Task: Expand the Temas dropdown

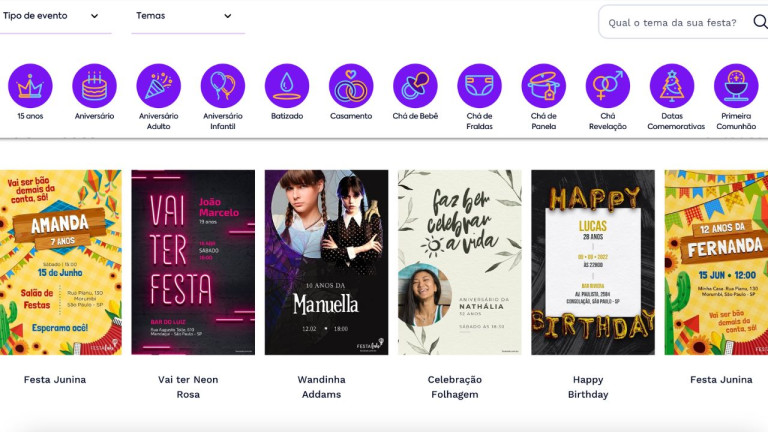Action: point(188,16)
